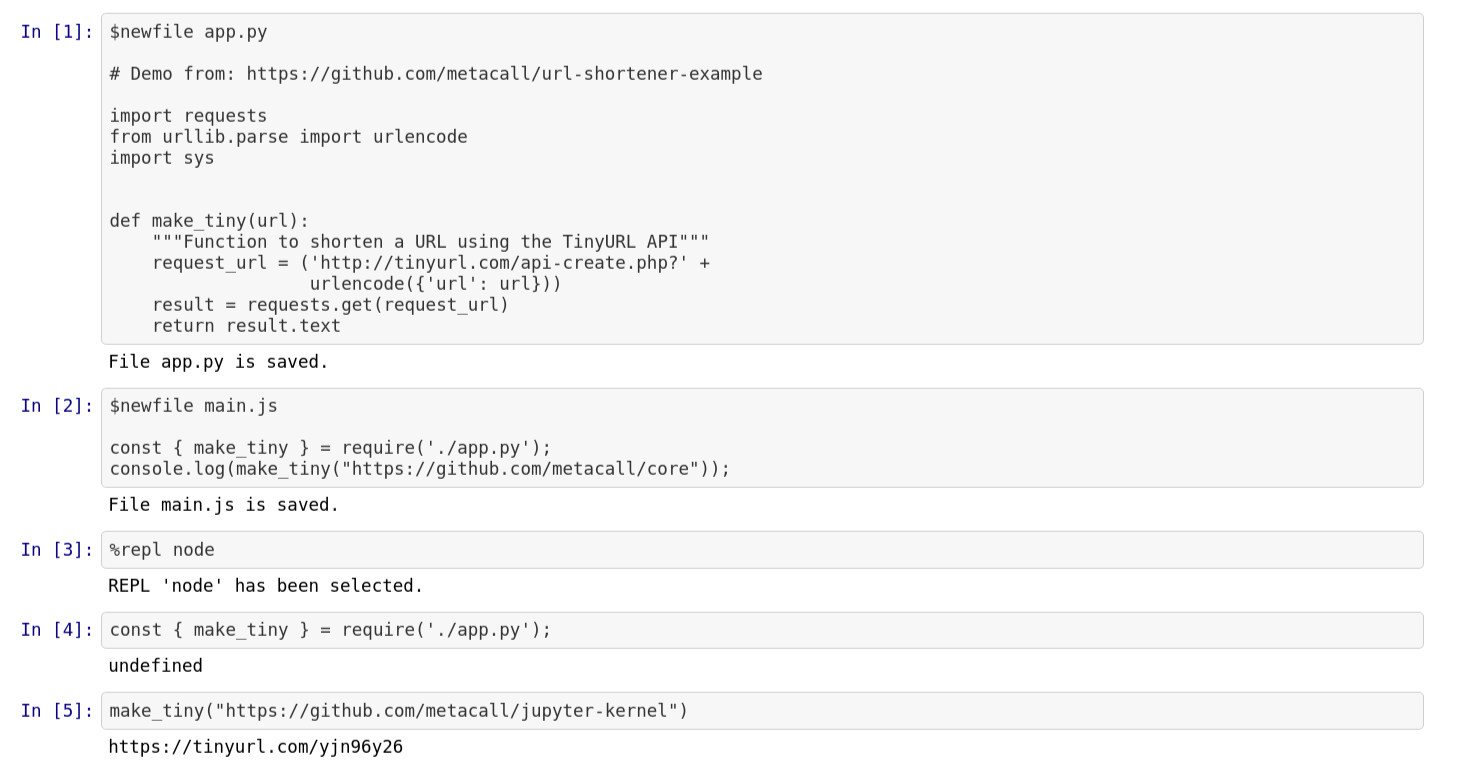Place cursor on 'def make_tiny(url):' line
Screen dimensions: 1457x773
coord(210,221)
